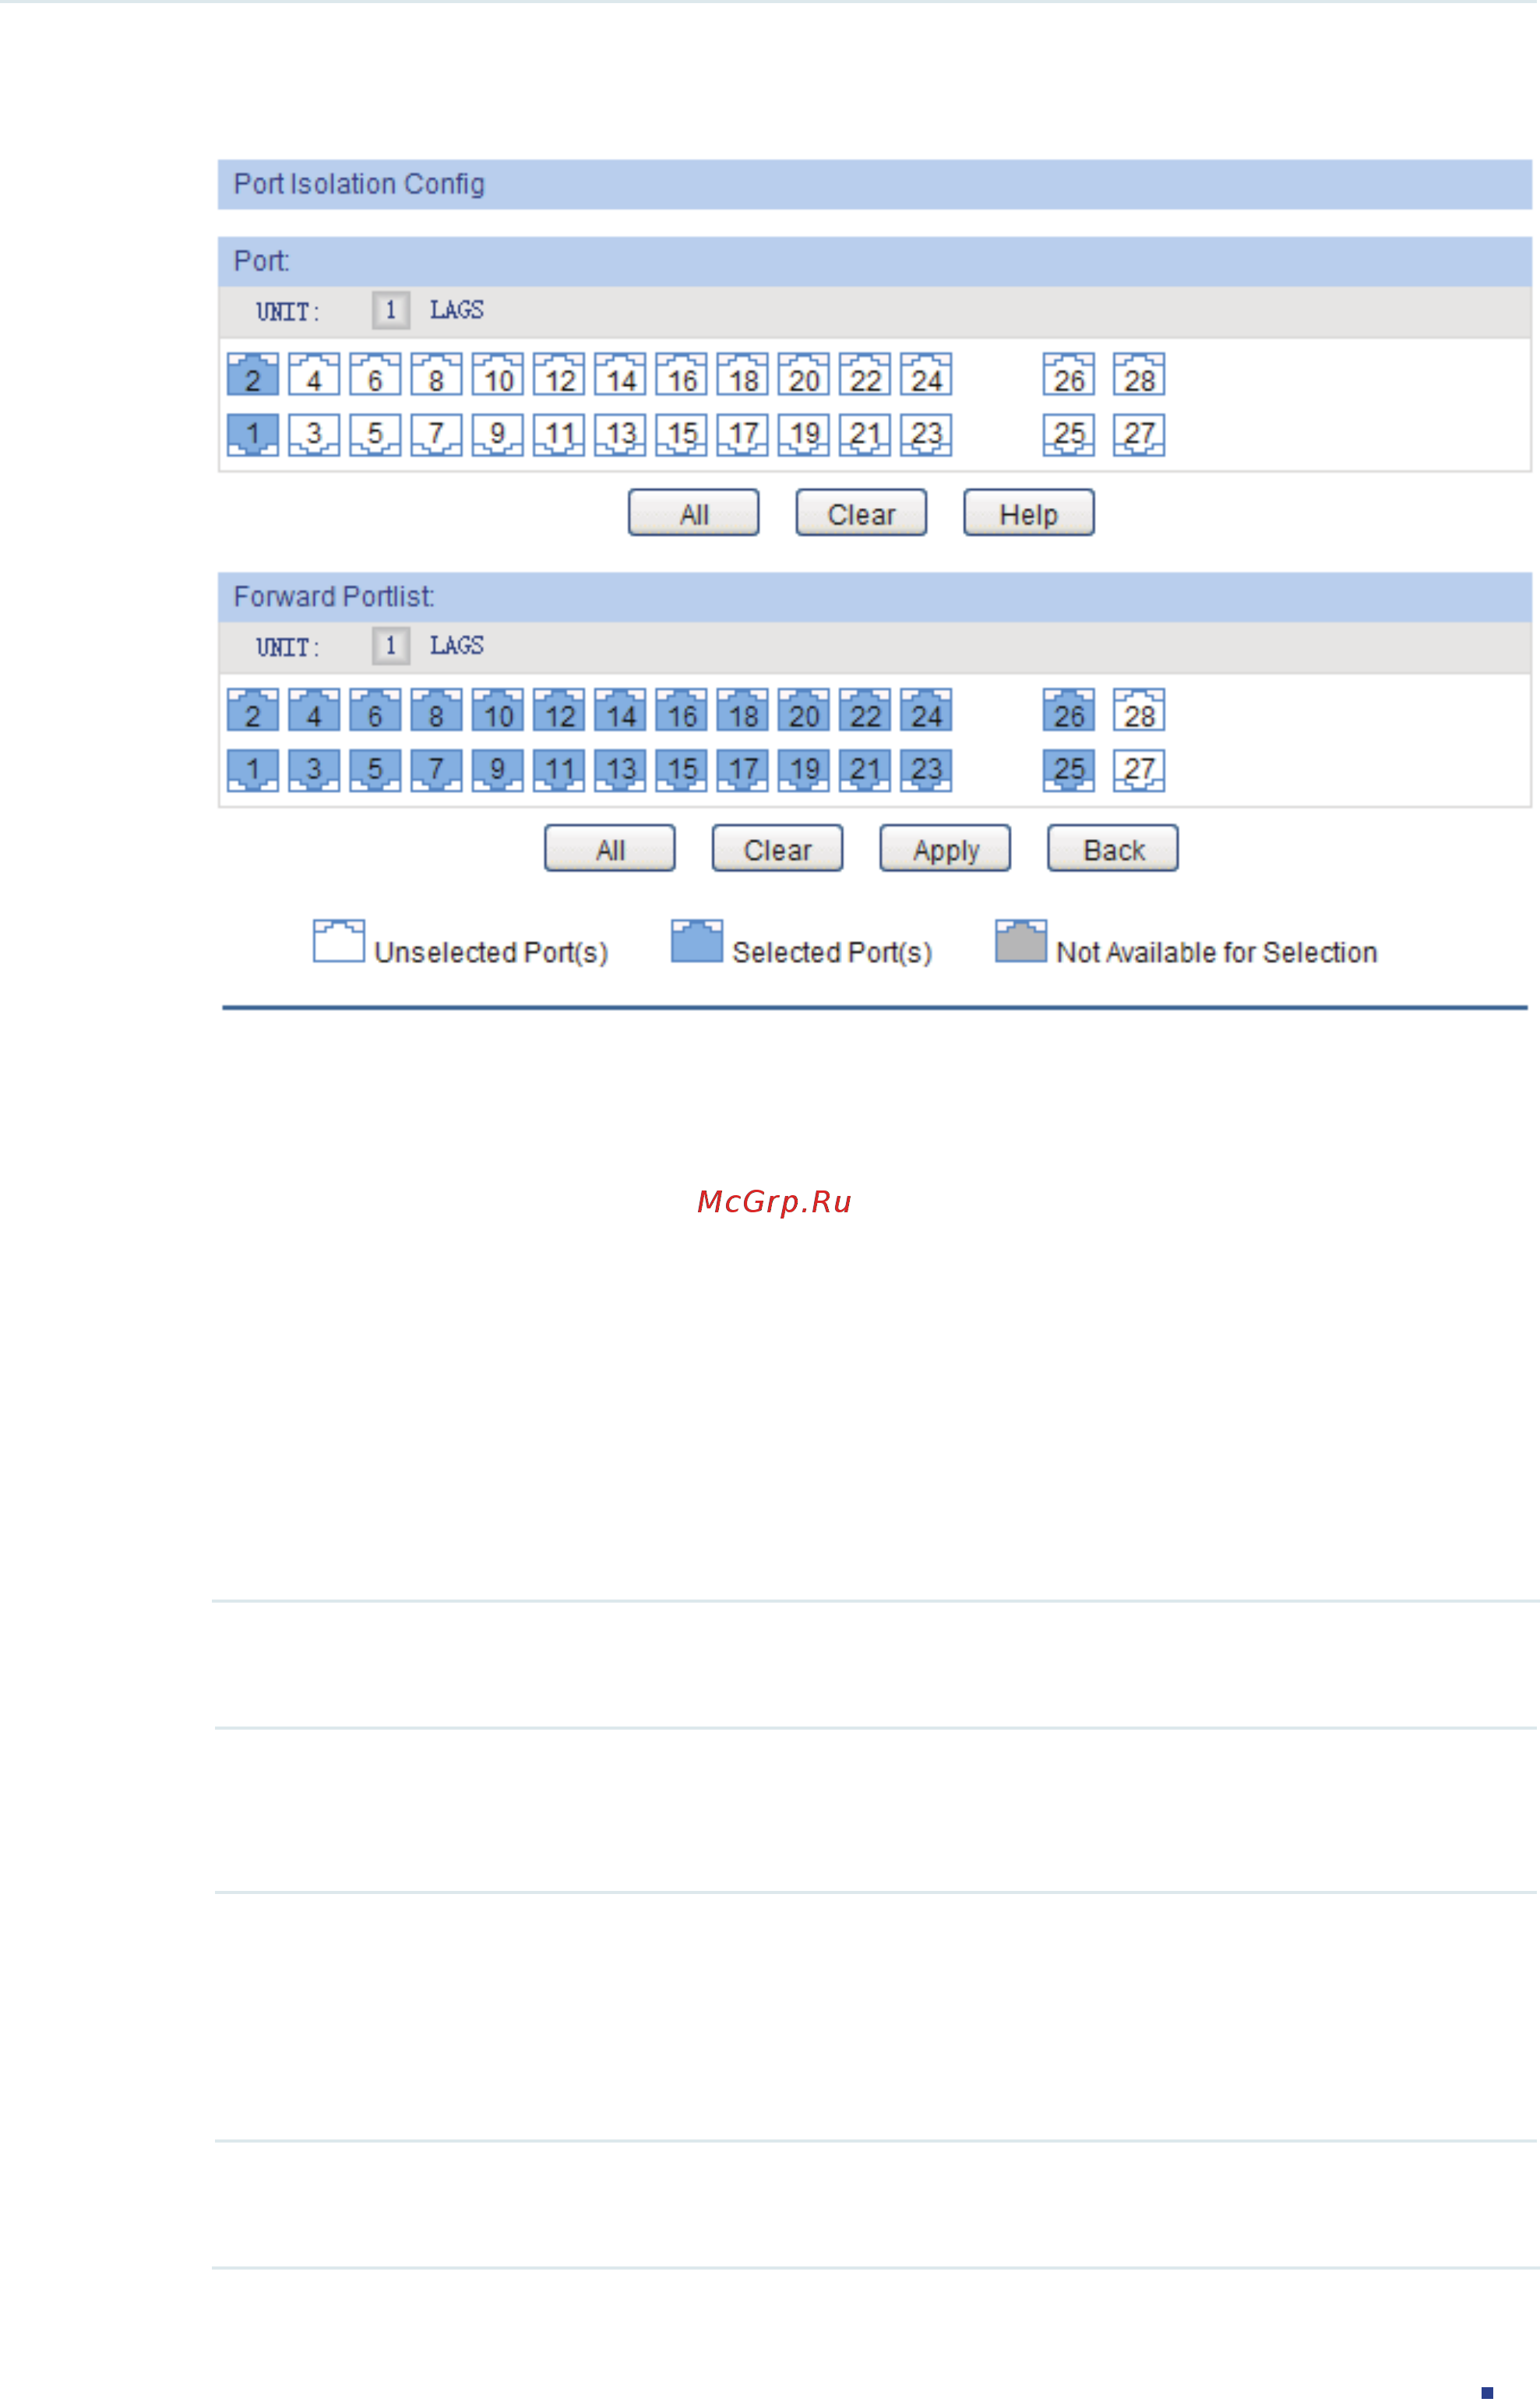The image size is (1540, 2402).
Task: Deselect port 16 in Forward Portlist
Action: (681, 710)
